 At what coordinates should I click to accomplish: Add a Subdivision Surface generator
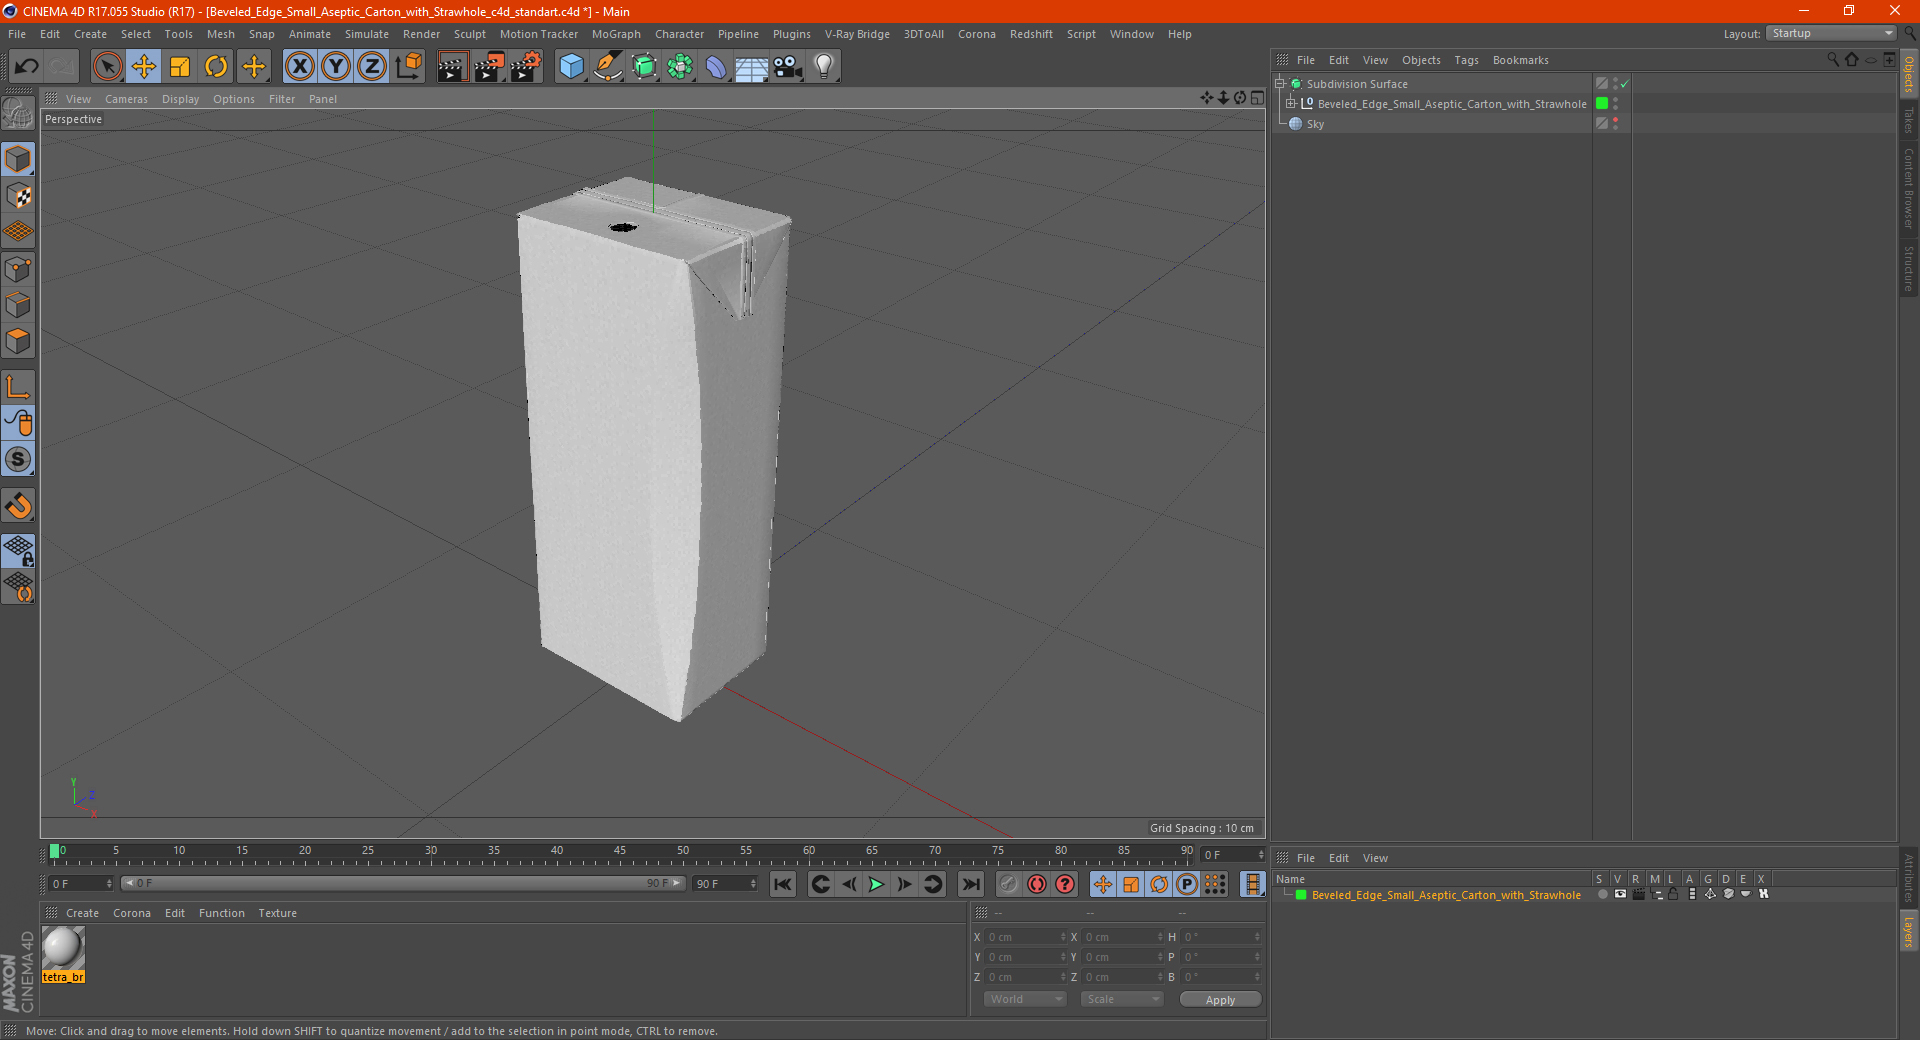[x=644, y=67]
